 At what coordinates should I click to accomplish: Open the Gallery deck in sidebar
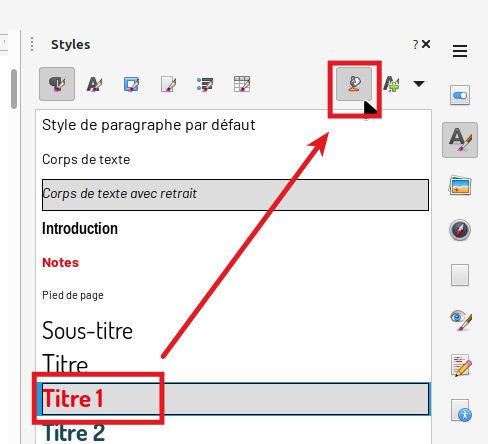coord(460,185)
